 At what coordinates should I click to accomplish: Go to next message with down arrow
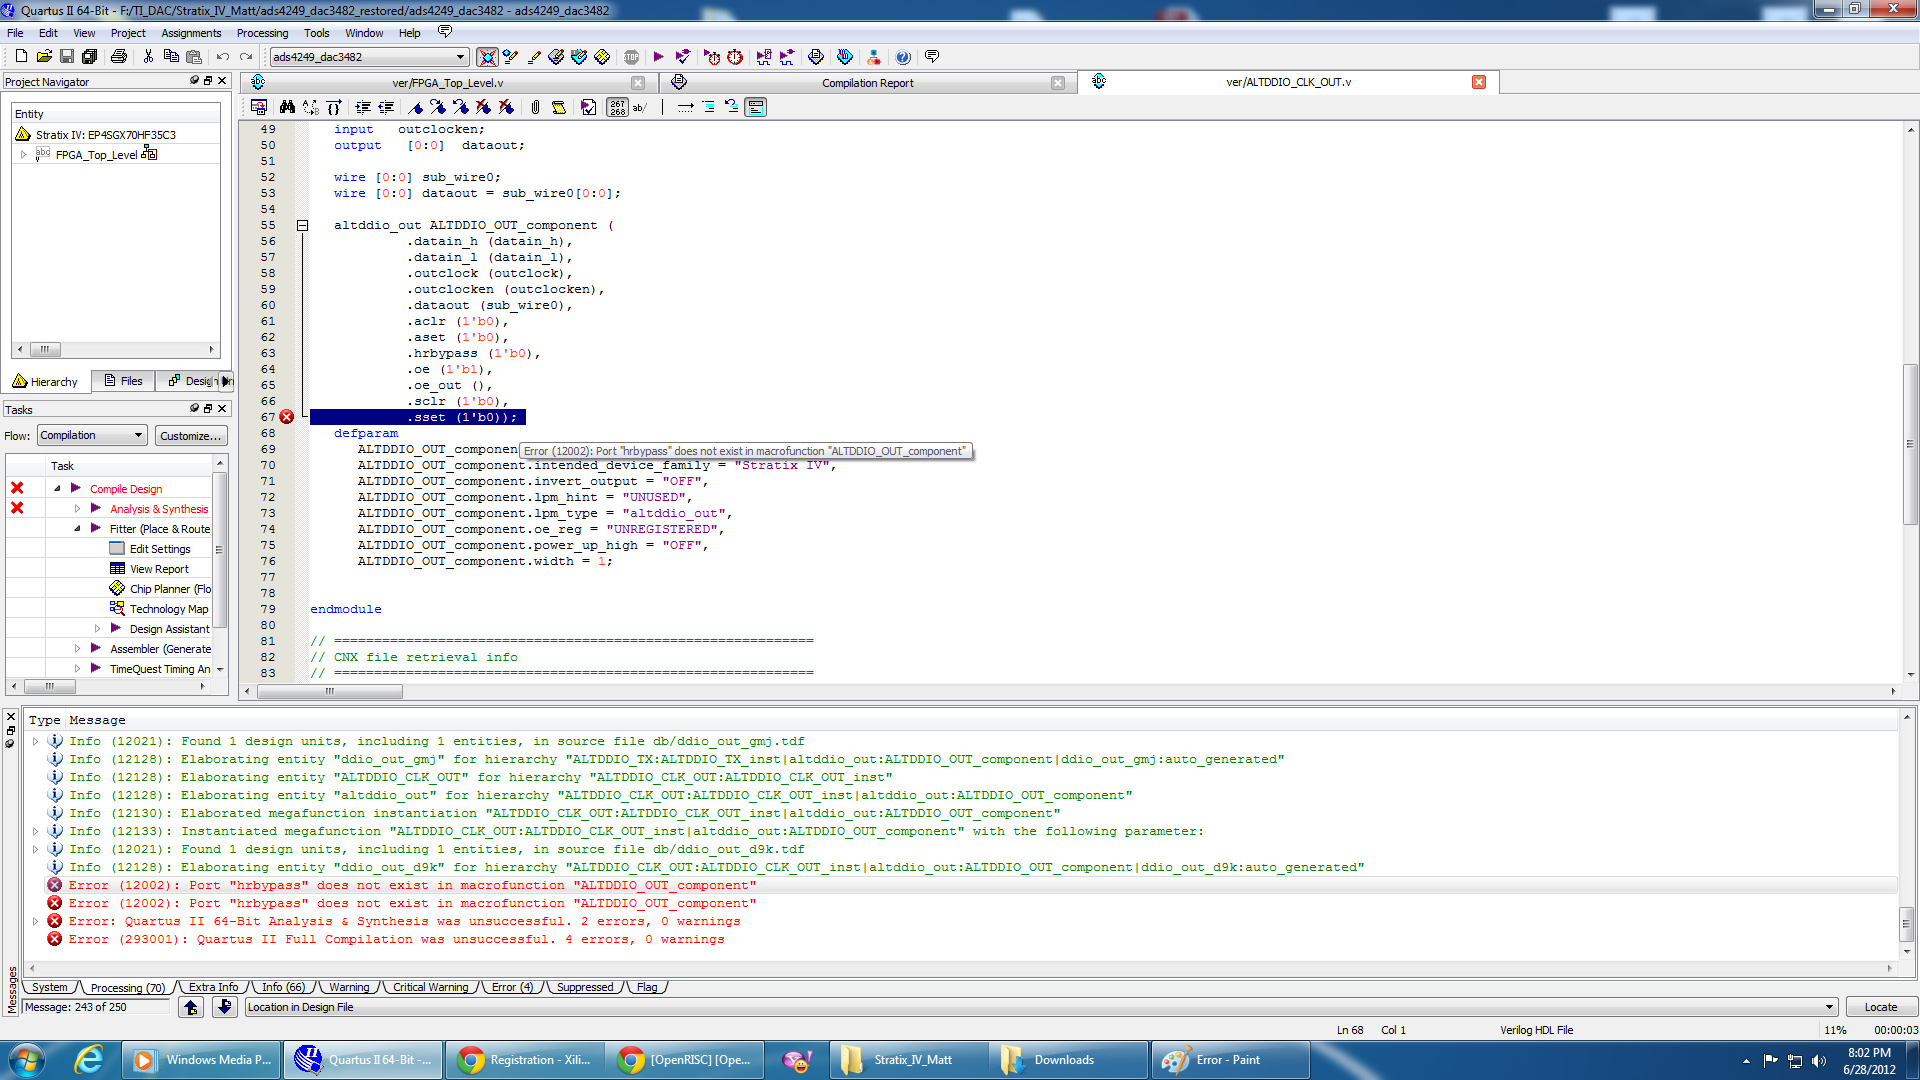(x=225, y=1007)
